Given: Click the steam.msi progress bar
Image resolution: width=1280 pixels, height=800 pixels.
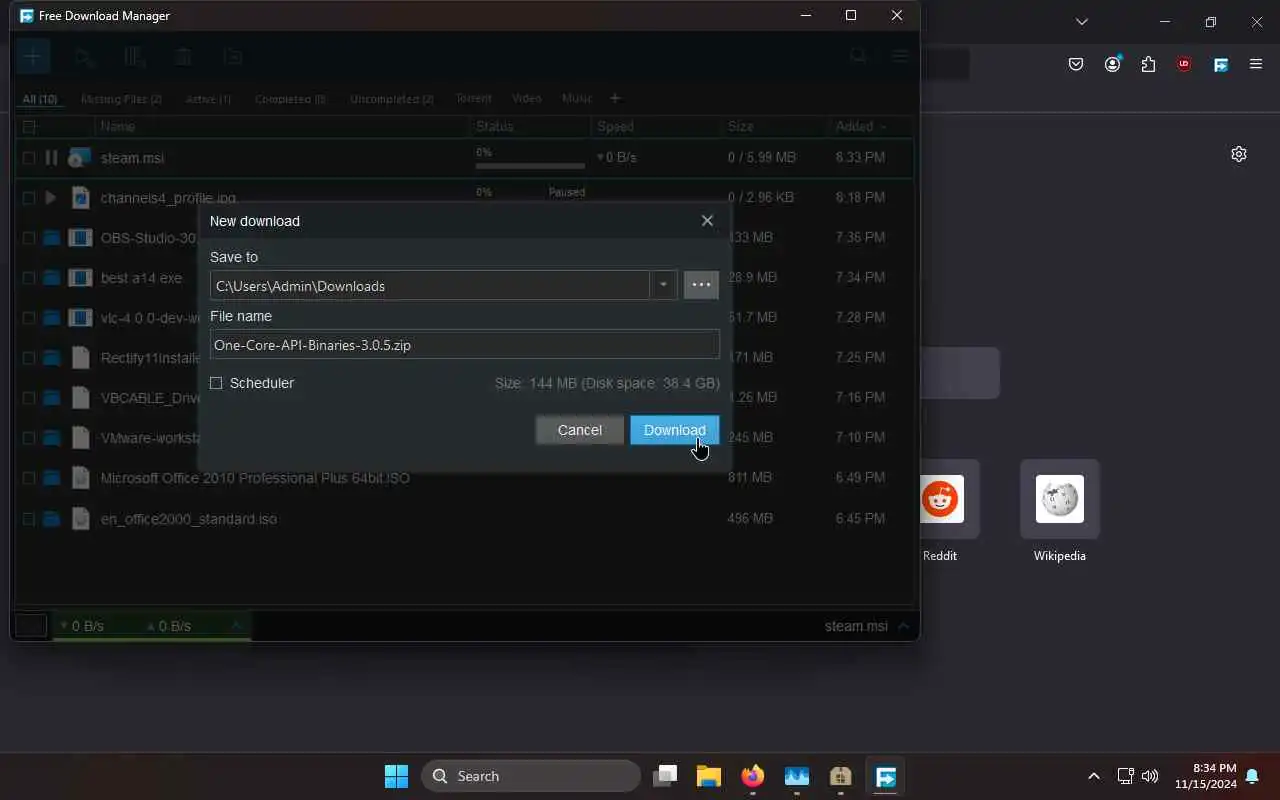Looking at the screenshot, I should [x=530, y=166].
